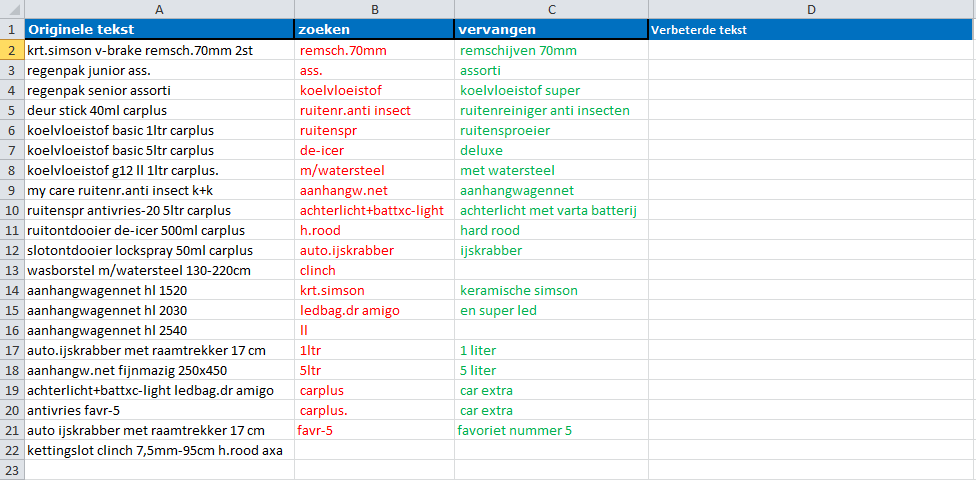Select cell containing 'remsch.70mm'
The height and width of the screenshot is (480, 976).
click(375, 50)
